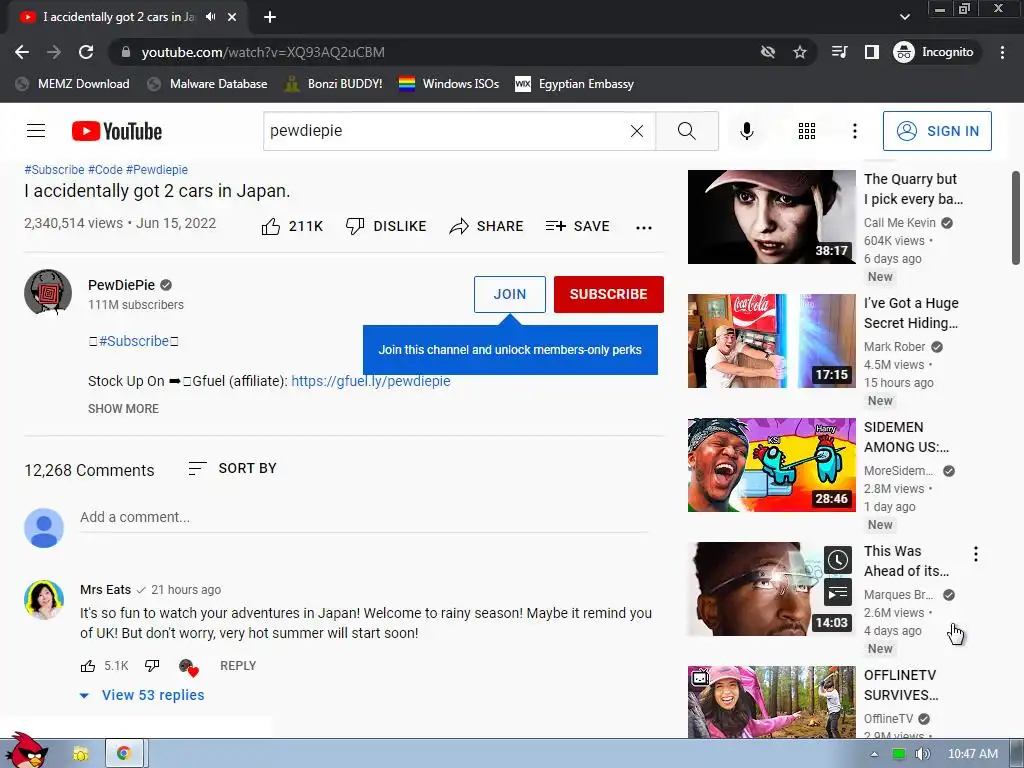This screenshot has width=1024, height=768.
Task: Open the YouTube hamburger guide menu
Action: click(36, 131)
